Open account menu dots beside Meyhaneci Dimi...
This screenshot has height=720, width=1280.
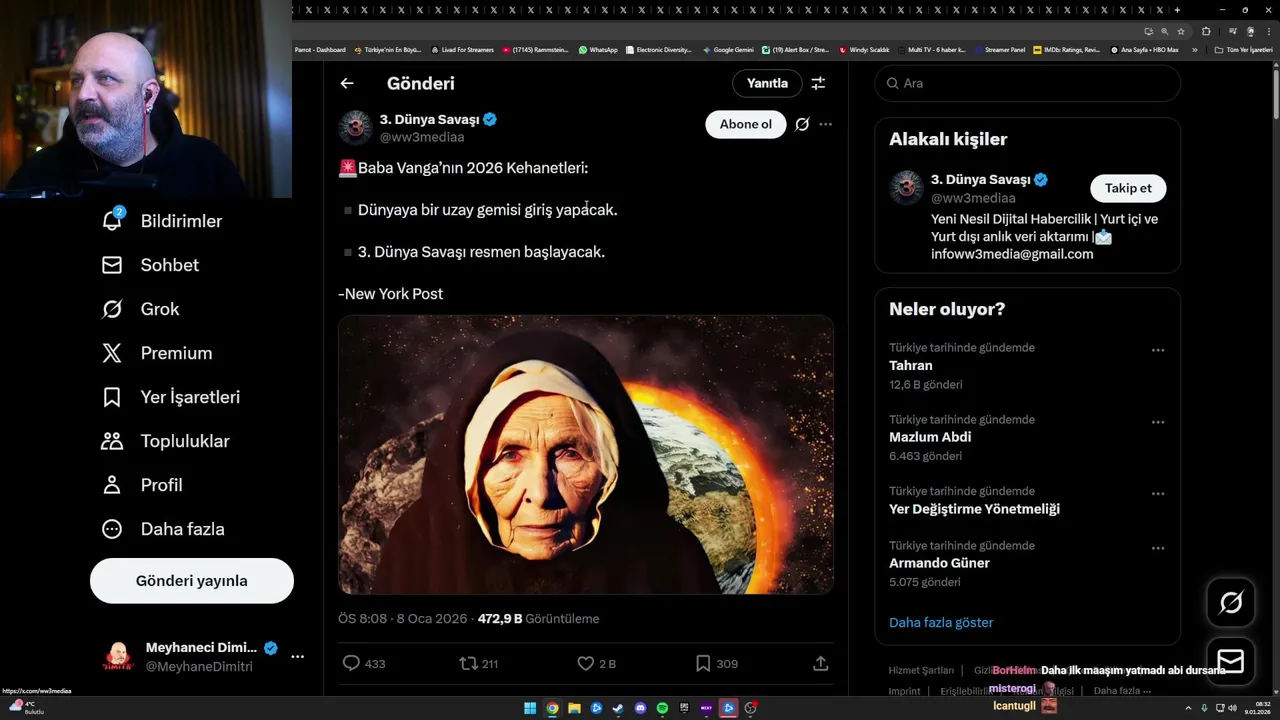[x=297, y=657]
